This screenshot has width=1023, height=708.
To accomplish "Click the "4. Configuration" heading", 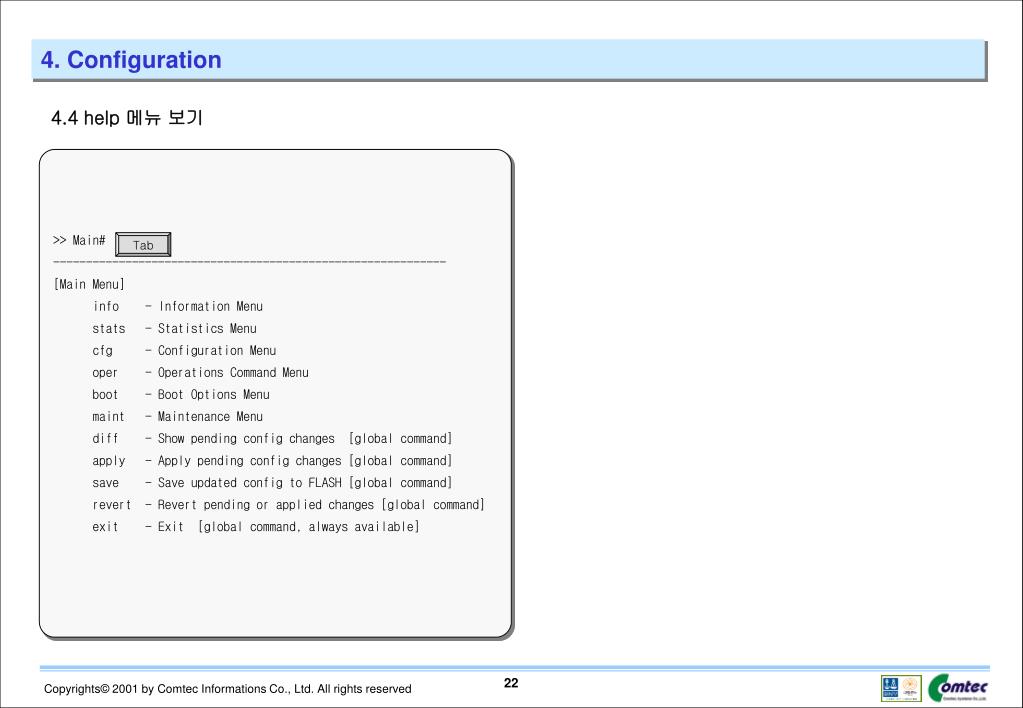I will pos(131,60).
